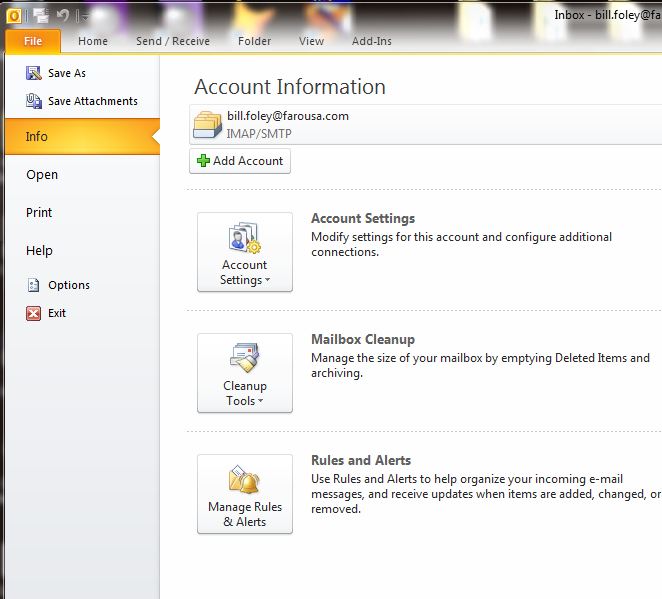Open the File tab
662x599 pixels.
click(33, 41)
